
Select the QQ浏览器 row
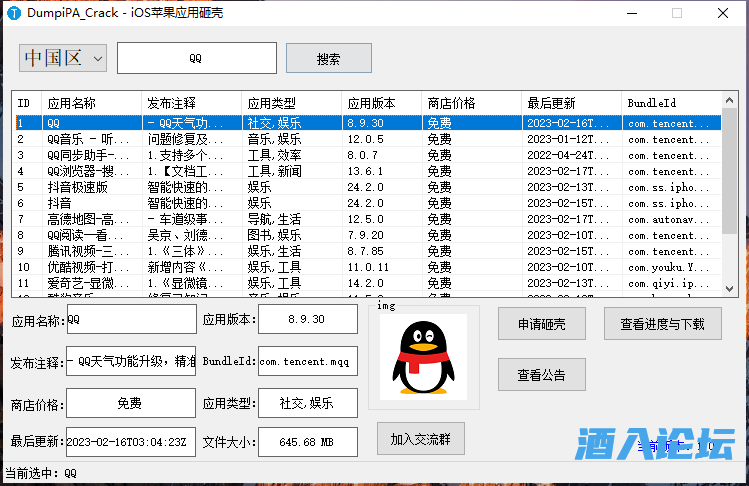(x=368, y=171)
